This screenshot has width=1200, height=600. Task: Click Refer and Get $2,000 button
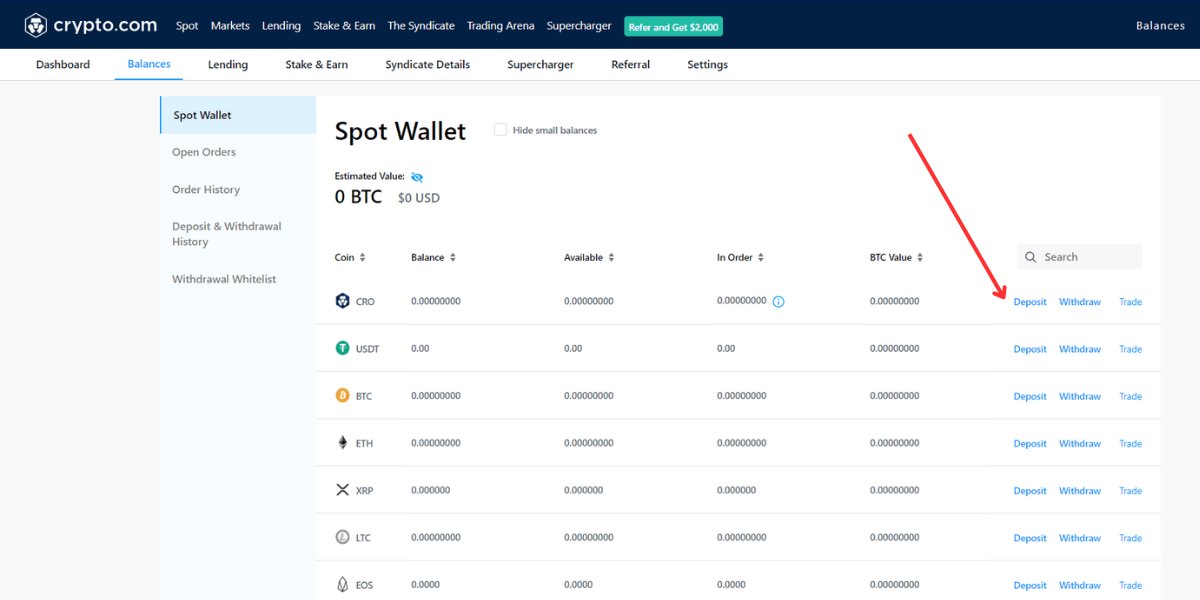point(673,27)
